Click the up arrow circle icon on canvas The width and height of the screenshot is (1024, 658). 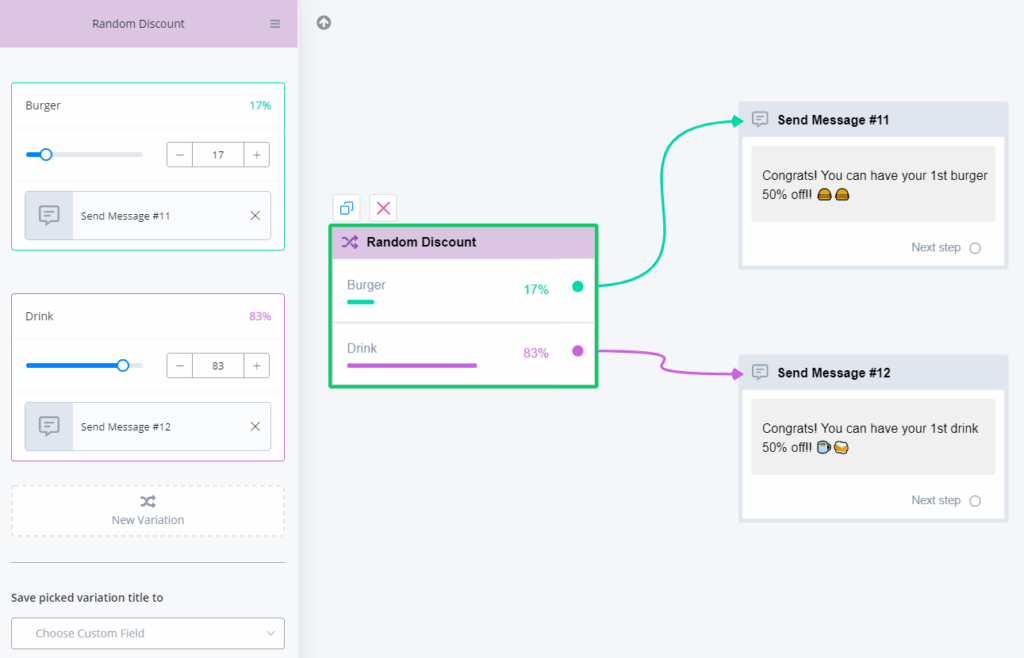(x=324, y=23)
